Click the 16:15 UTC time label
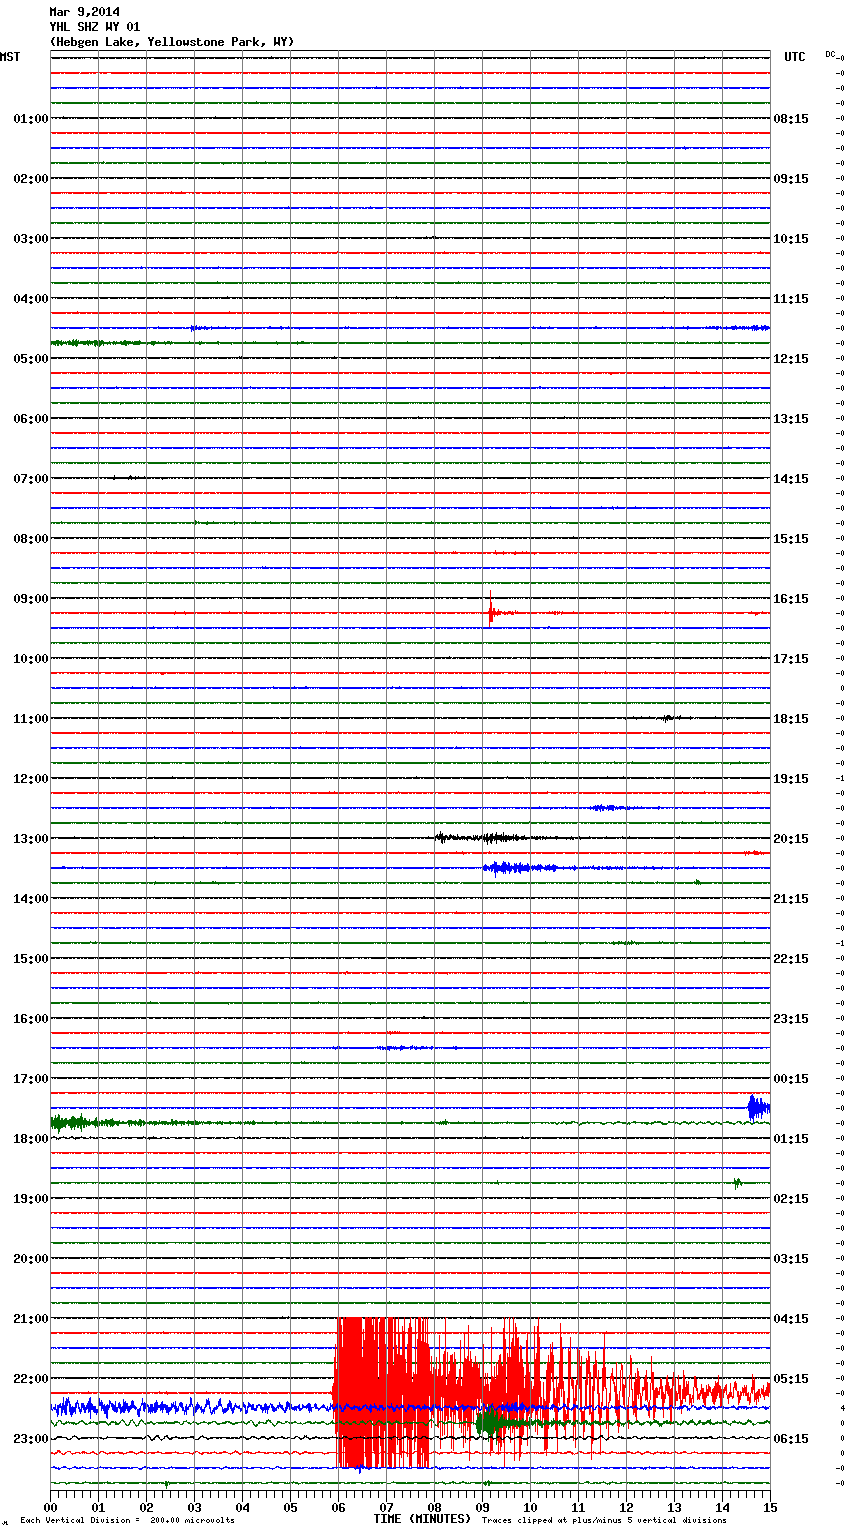This screenshot has height=1534, width=850. point(791,599)
